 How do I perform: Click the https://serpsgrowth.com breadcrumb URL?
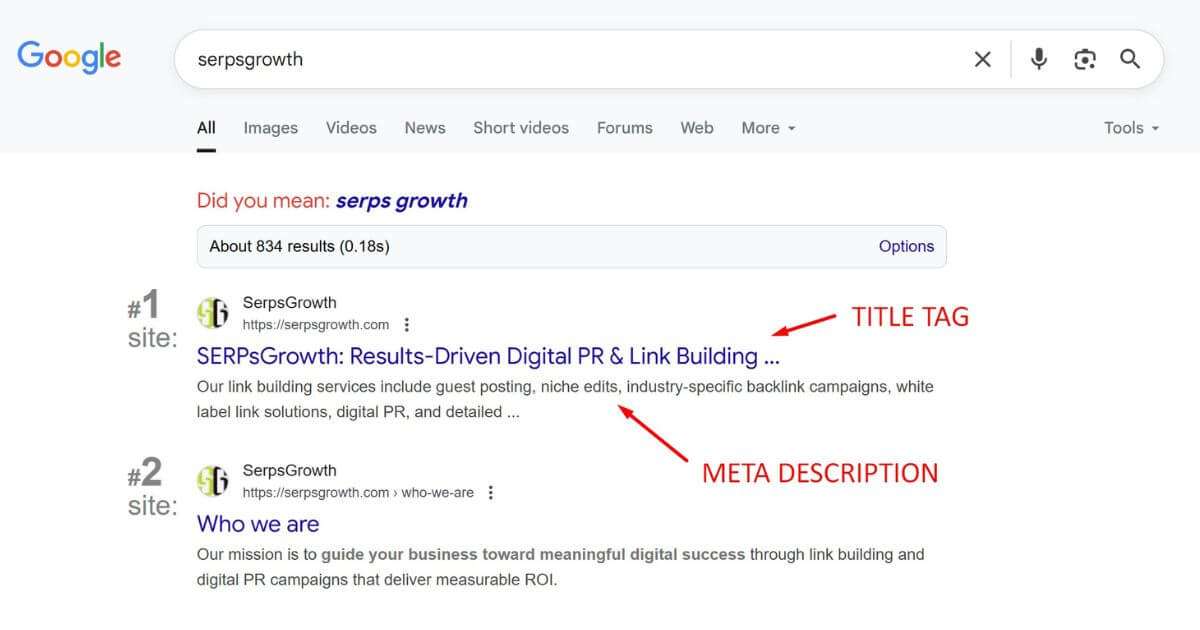[x=317, y=324]
